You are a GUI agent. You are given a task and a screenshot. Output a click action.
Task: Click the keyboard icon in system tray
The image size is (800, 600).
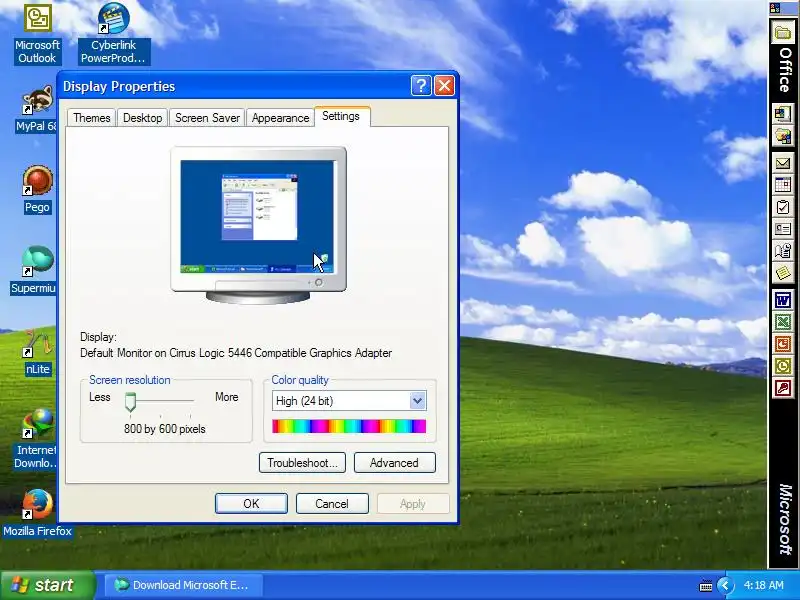pos(706,585)
